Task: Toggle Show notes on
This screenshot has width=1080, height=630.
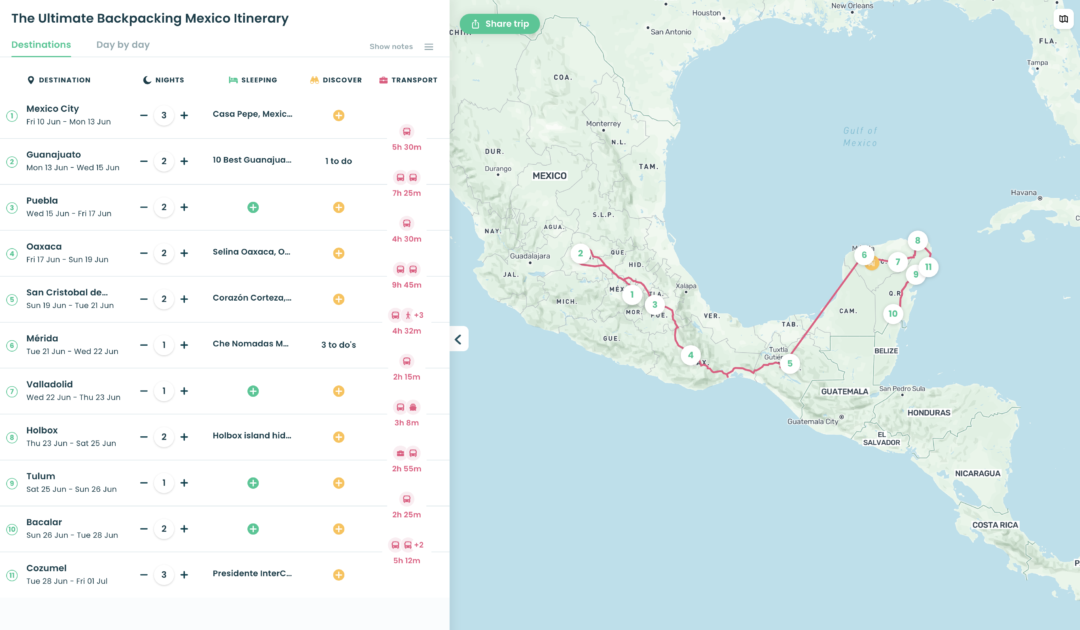Action: 390,46
